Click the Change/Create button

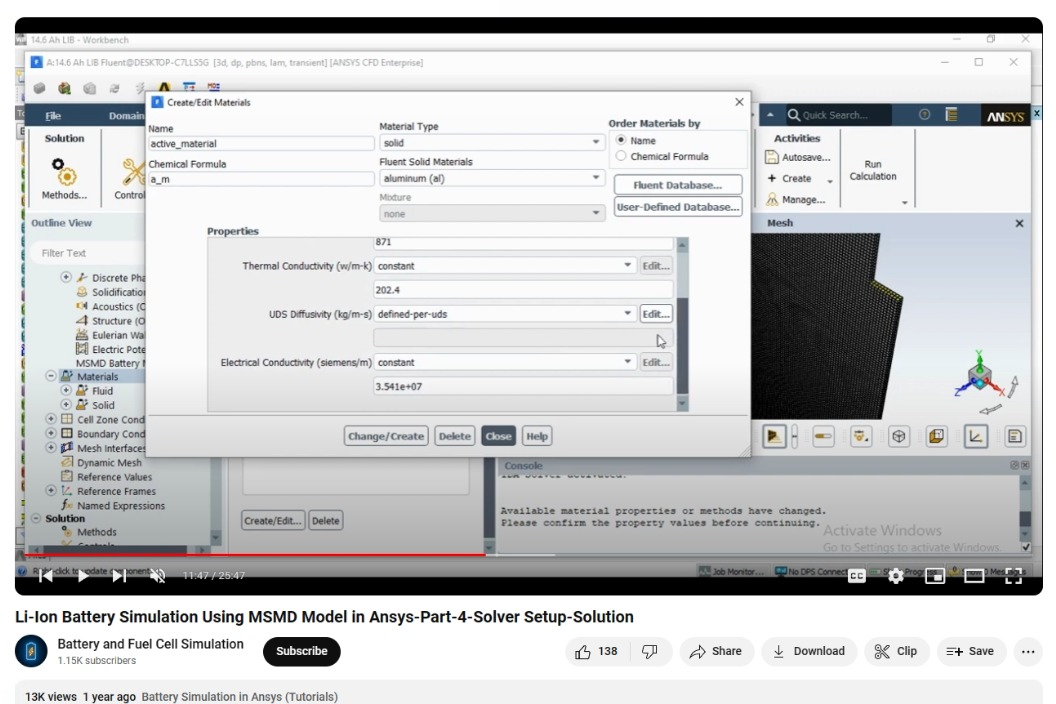386,436
